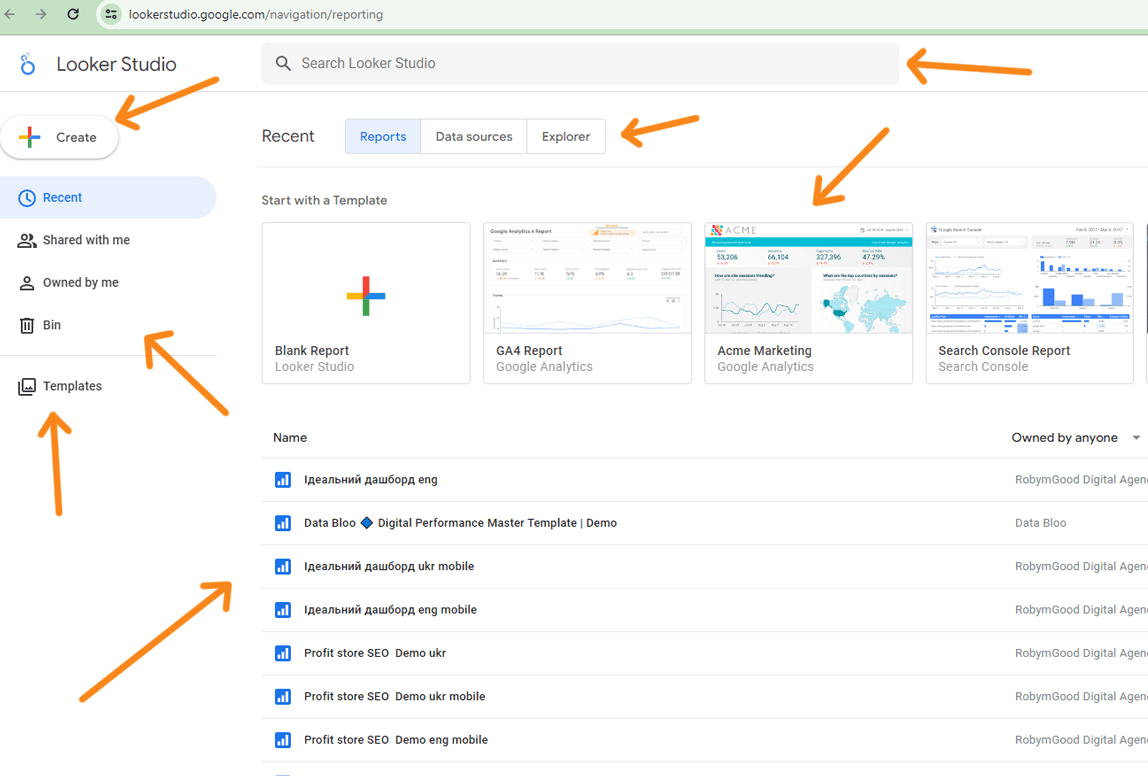Click Search Console Report title text
The image size is (1148, 776).
coord(1004,351)
